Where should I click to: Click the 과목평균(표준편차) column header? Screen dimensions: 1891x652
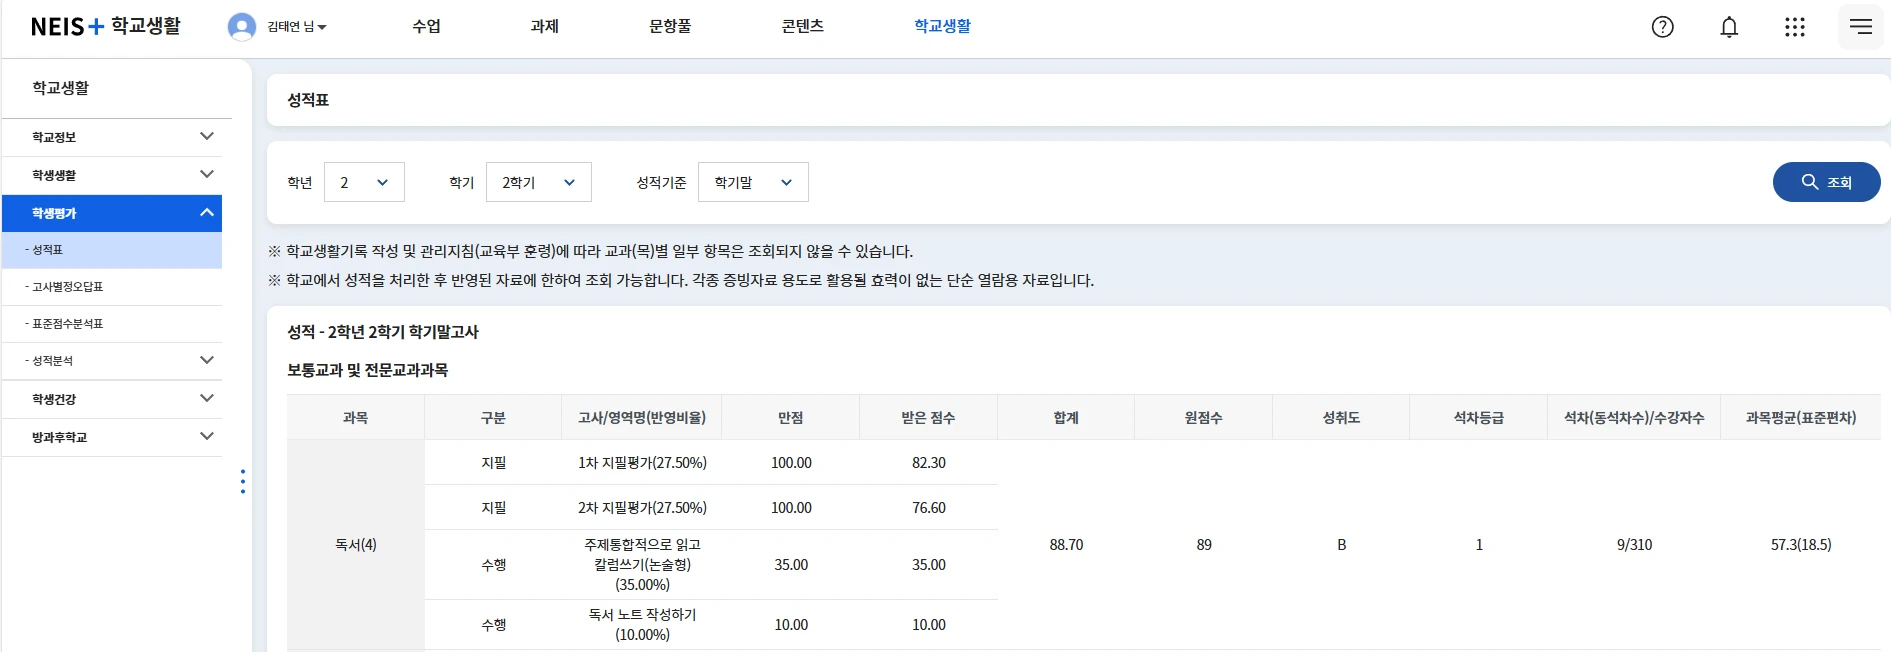pyautogui.click(x=1801, y=418)
